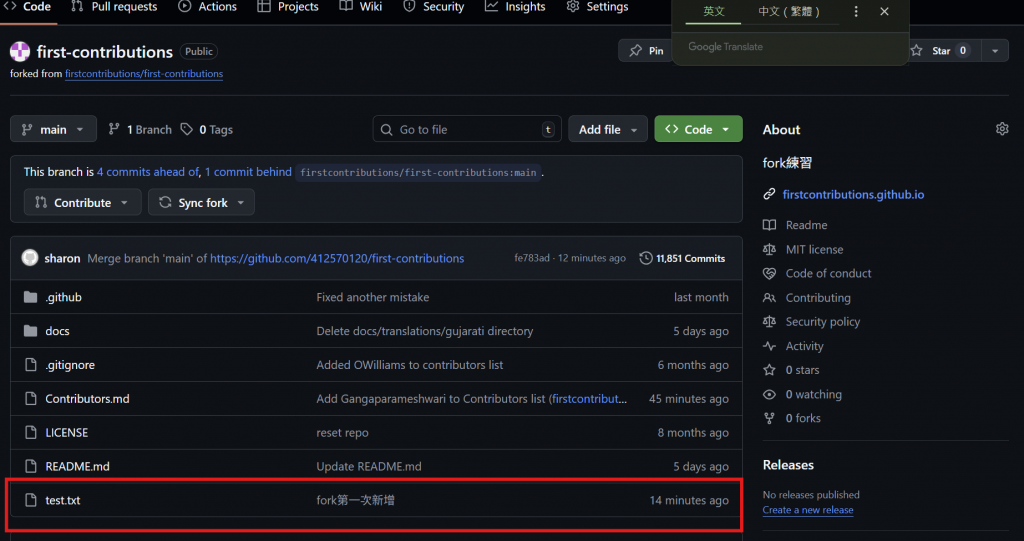Open the LICENSE file
Image resolution: width=1024 pixels, height=541 pixels.
pyautogui.click(x=67, y=433)
